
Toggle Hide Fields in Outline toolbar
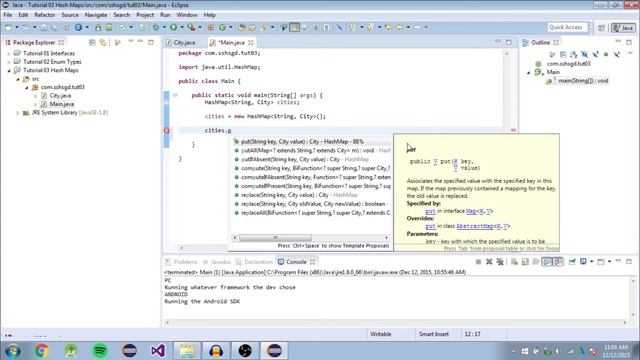click(x=584, y=54)
